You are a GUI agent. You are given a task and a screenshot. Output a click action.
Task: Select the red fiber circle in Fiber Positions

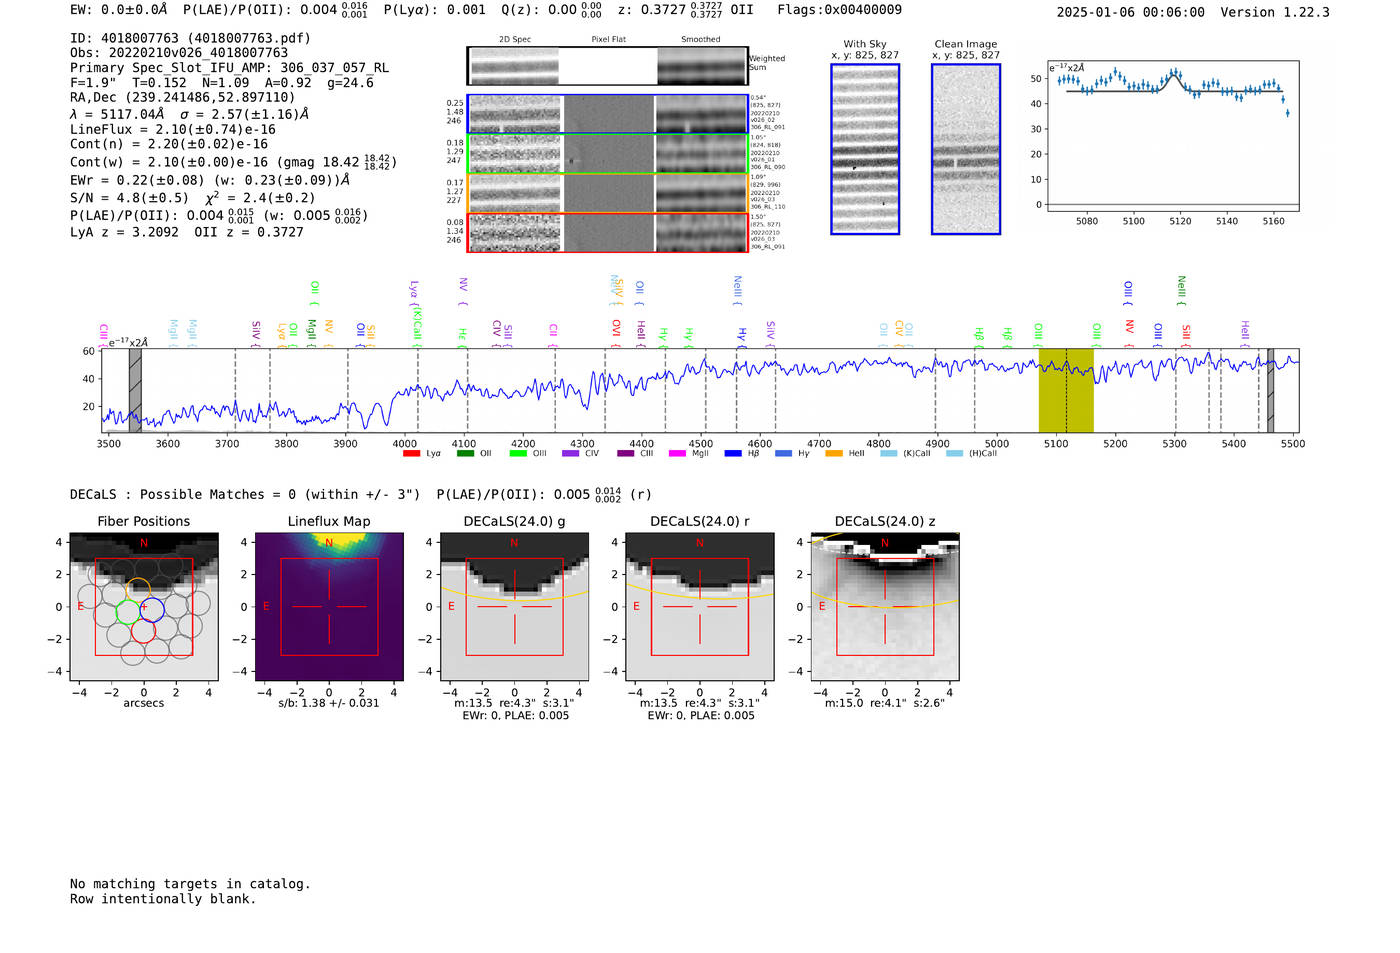[143, 631]
